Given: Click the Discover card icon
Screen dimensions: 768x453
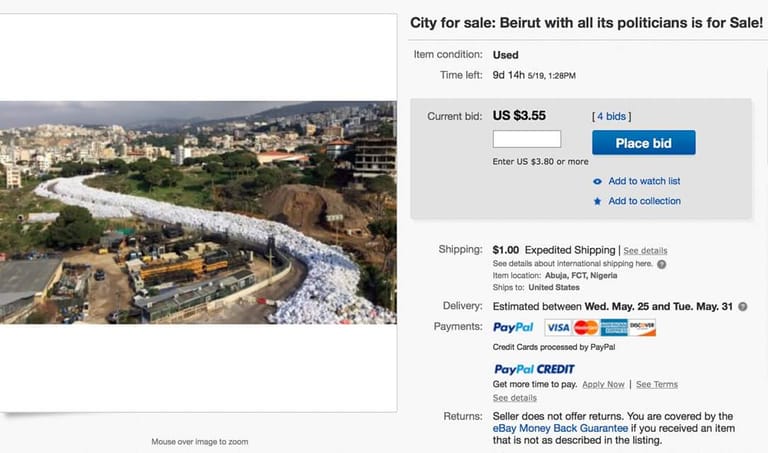Looking at the screenshot, I should 642,327.
